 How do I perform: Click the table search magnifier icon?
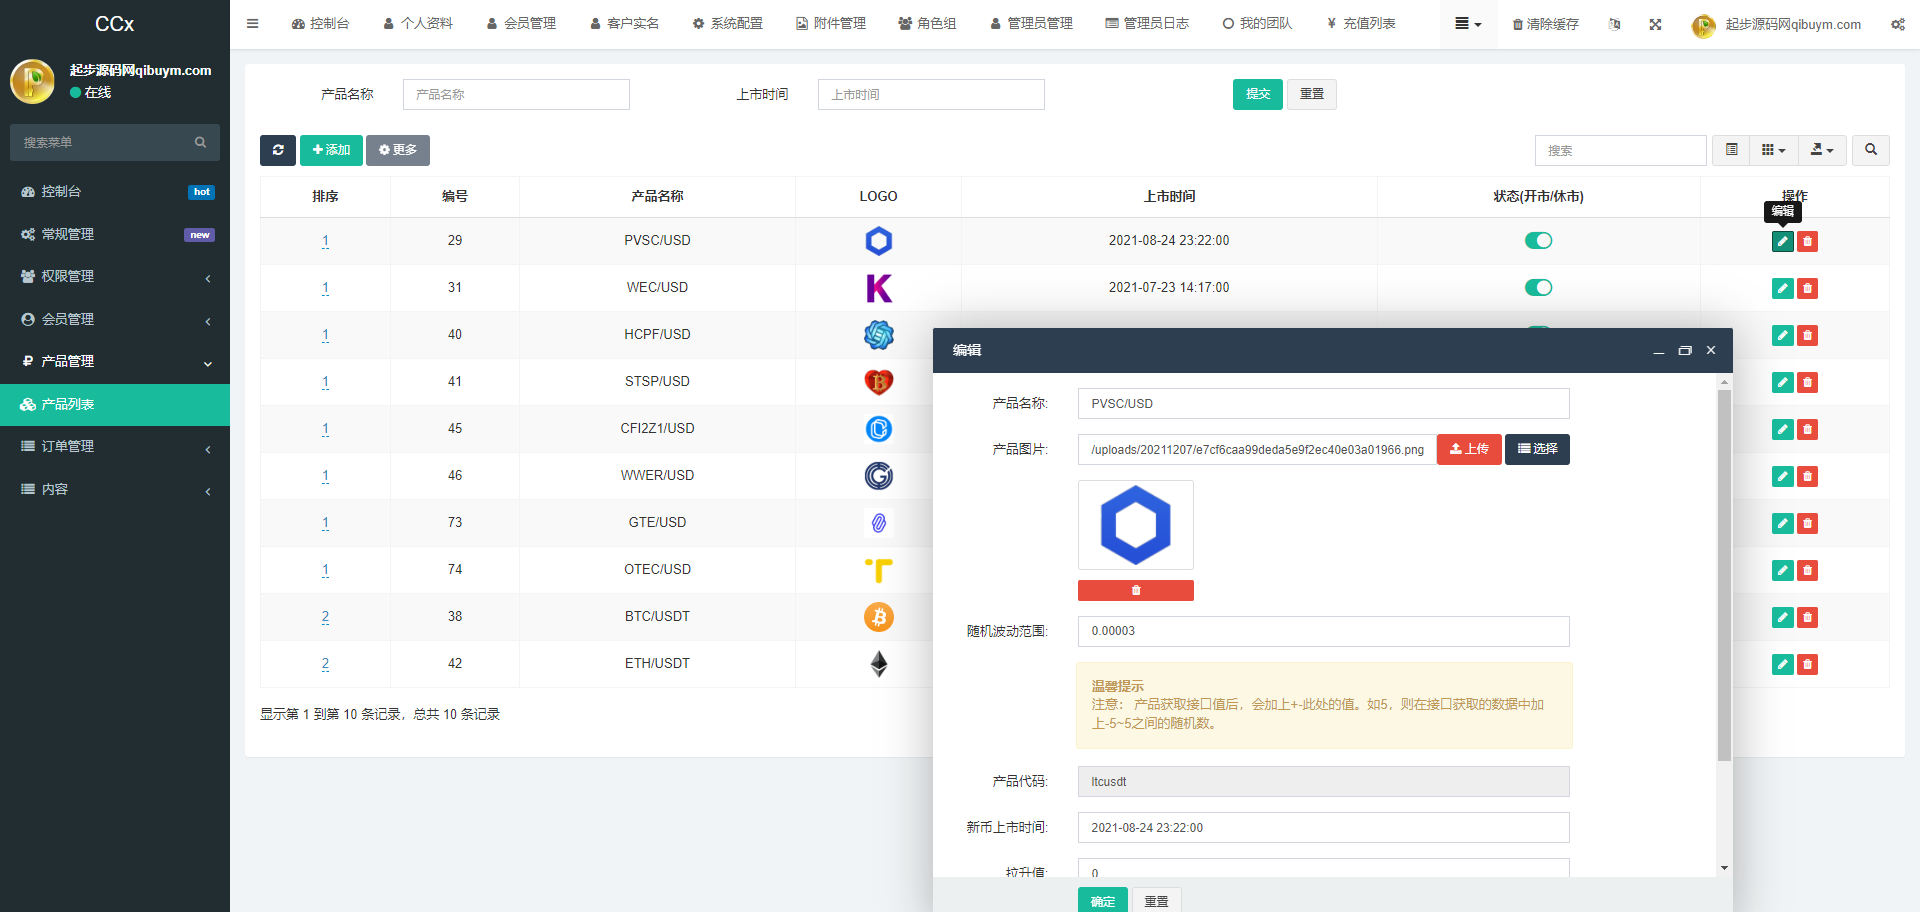point(1870,150)
